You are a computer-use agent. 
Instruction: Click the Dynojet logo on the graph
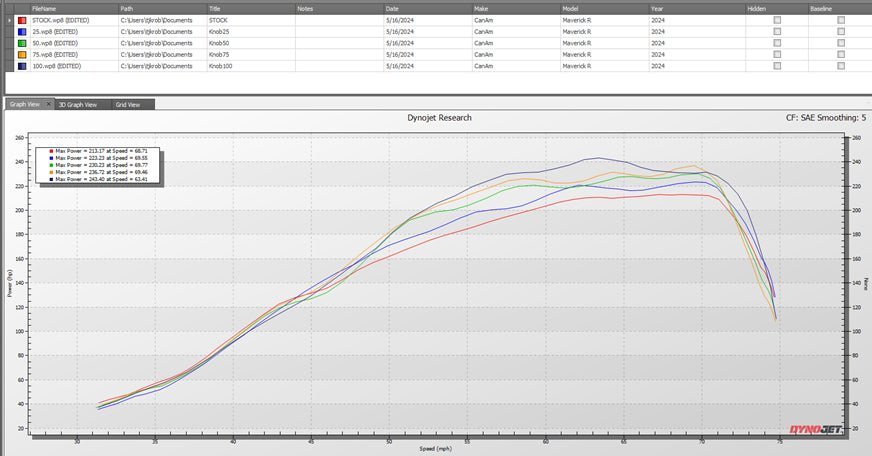pyautogui.click(x=817, y=428)
